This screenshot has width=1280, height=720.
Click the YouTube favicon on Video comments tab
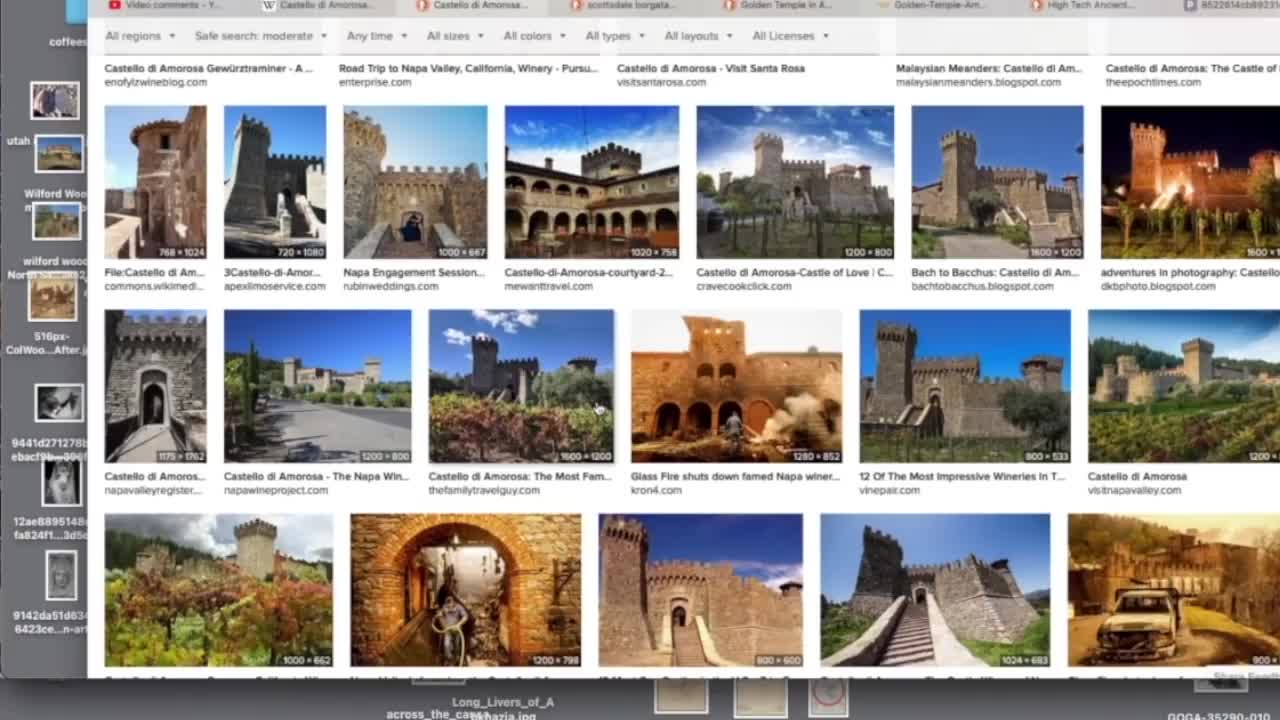[114, 5]
